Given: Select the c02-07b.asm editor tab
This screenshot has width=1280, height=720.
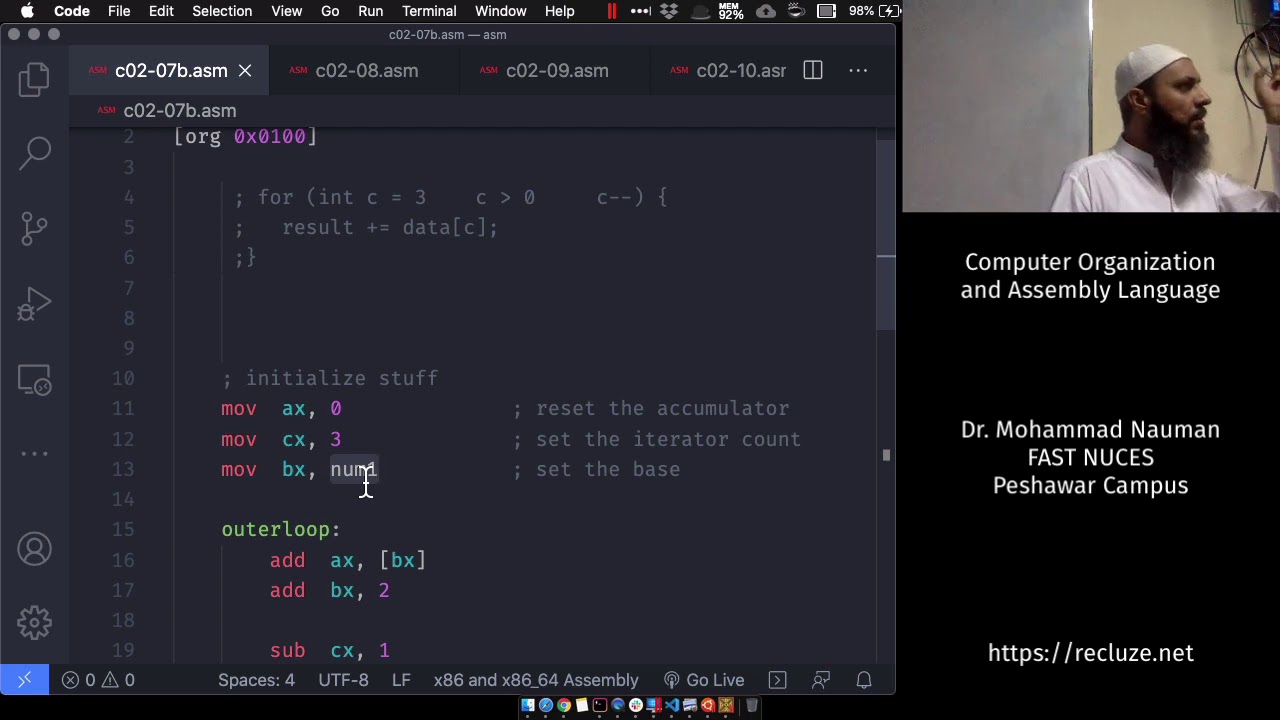Looking at the screenshot, I should click(x=171, y=71).
